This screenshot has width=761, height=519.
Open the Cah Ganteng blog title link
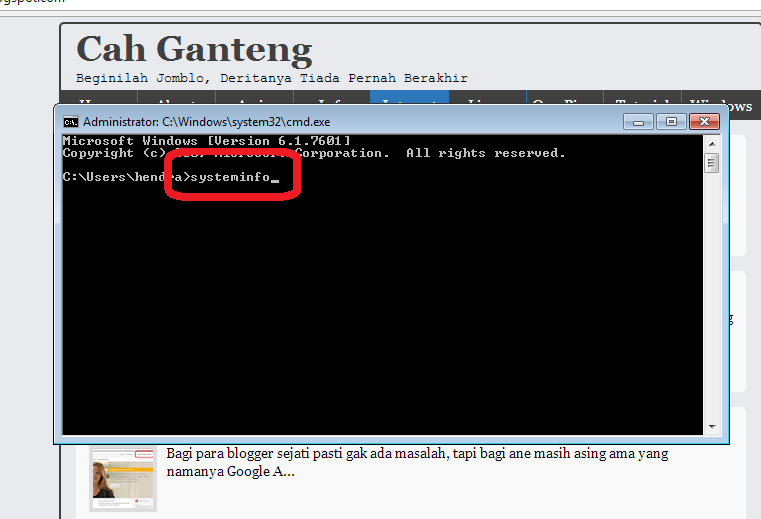click(194, 50)
